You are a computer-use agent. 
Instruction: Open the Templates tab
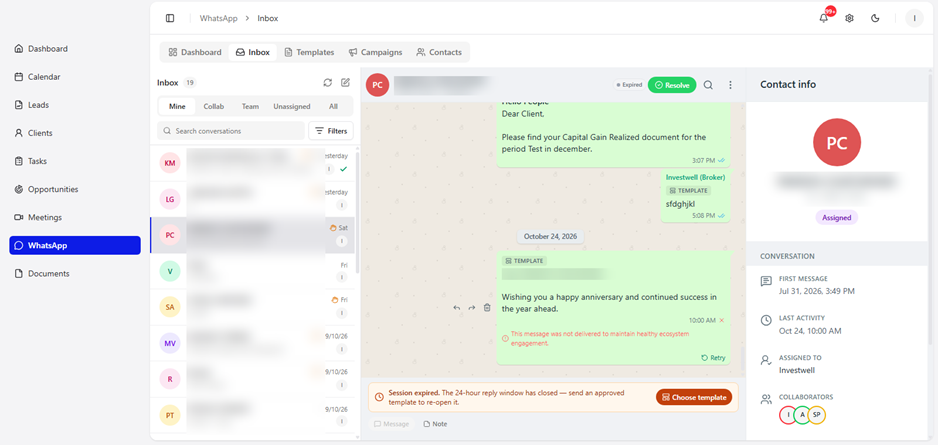coord(309,52)
